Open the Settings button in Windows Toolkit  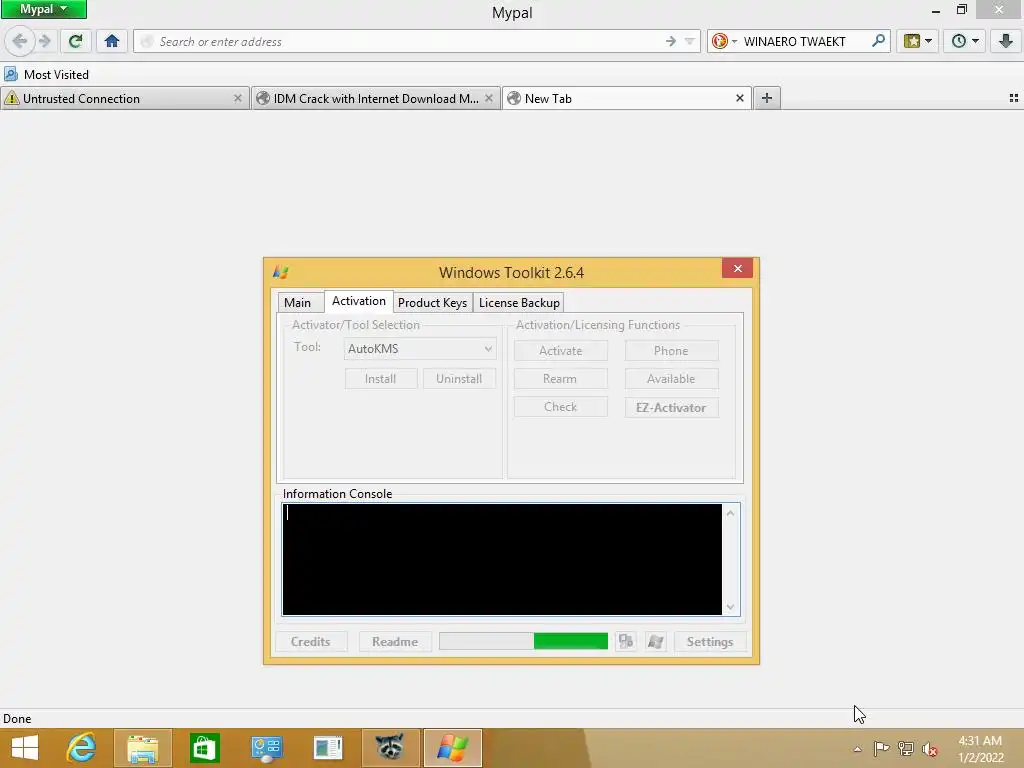710,642
